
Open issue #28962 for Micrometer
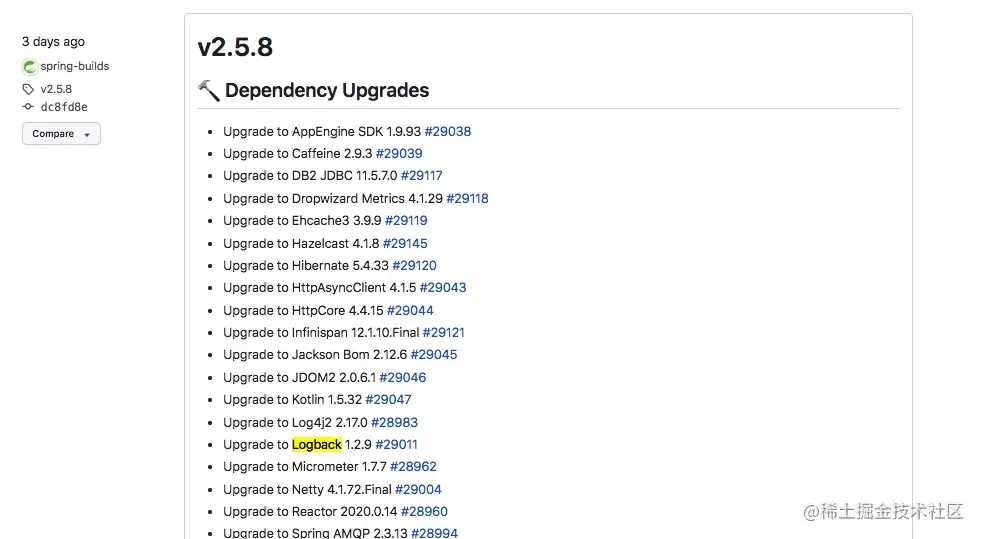point(414,466)
